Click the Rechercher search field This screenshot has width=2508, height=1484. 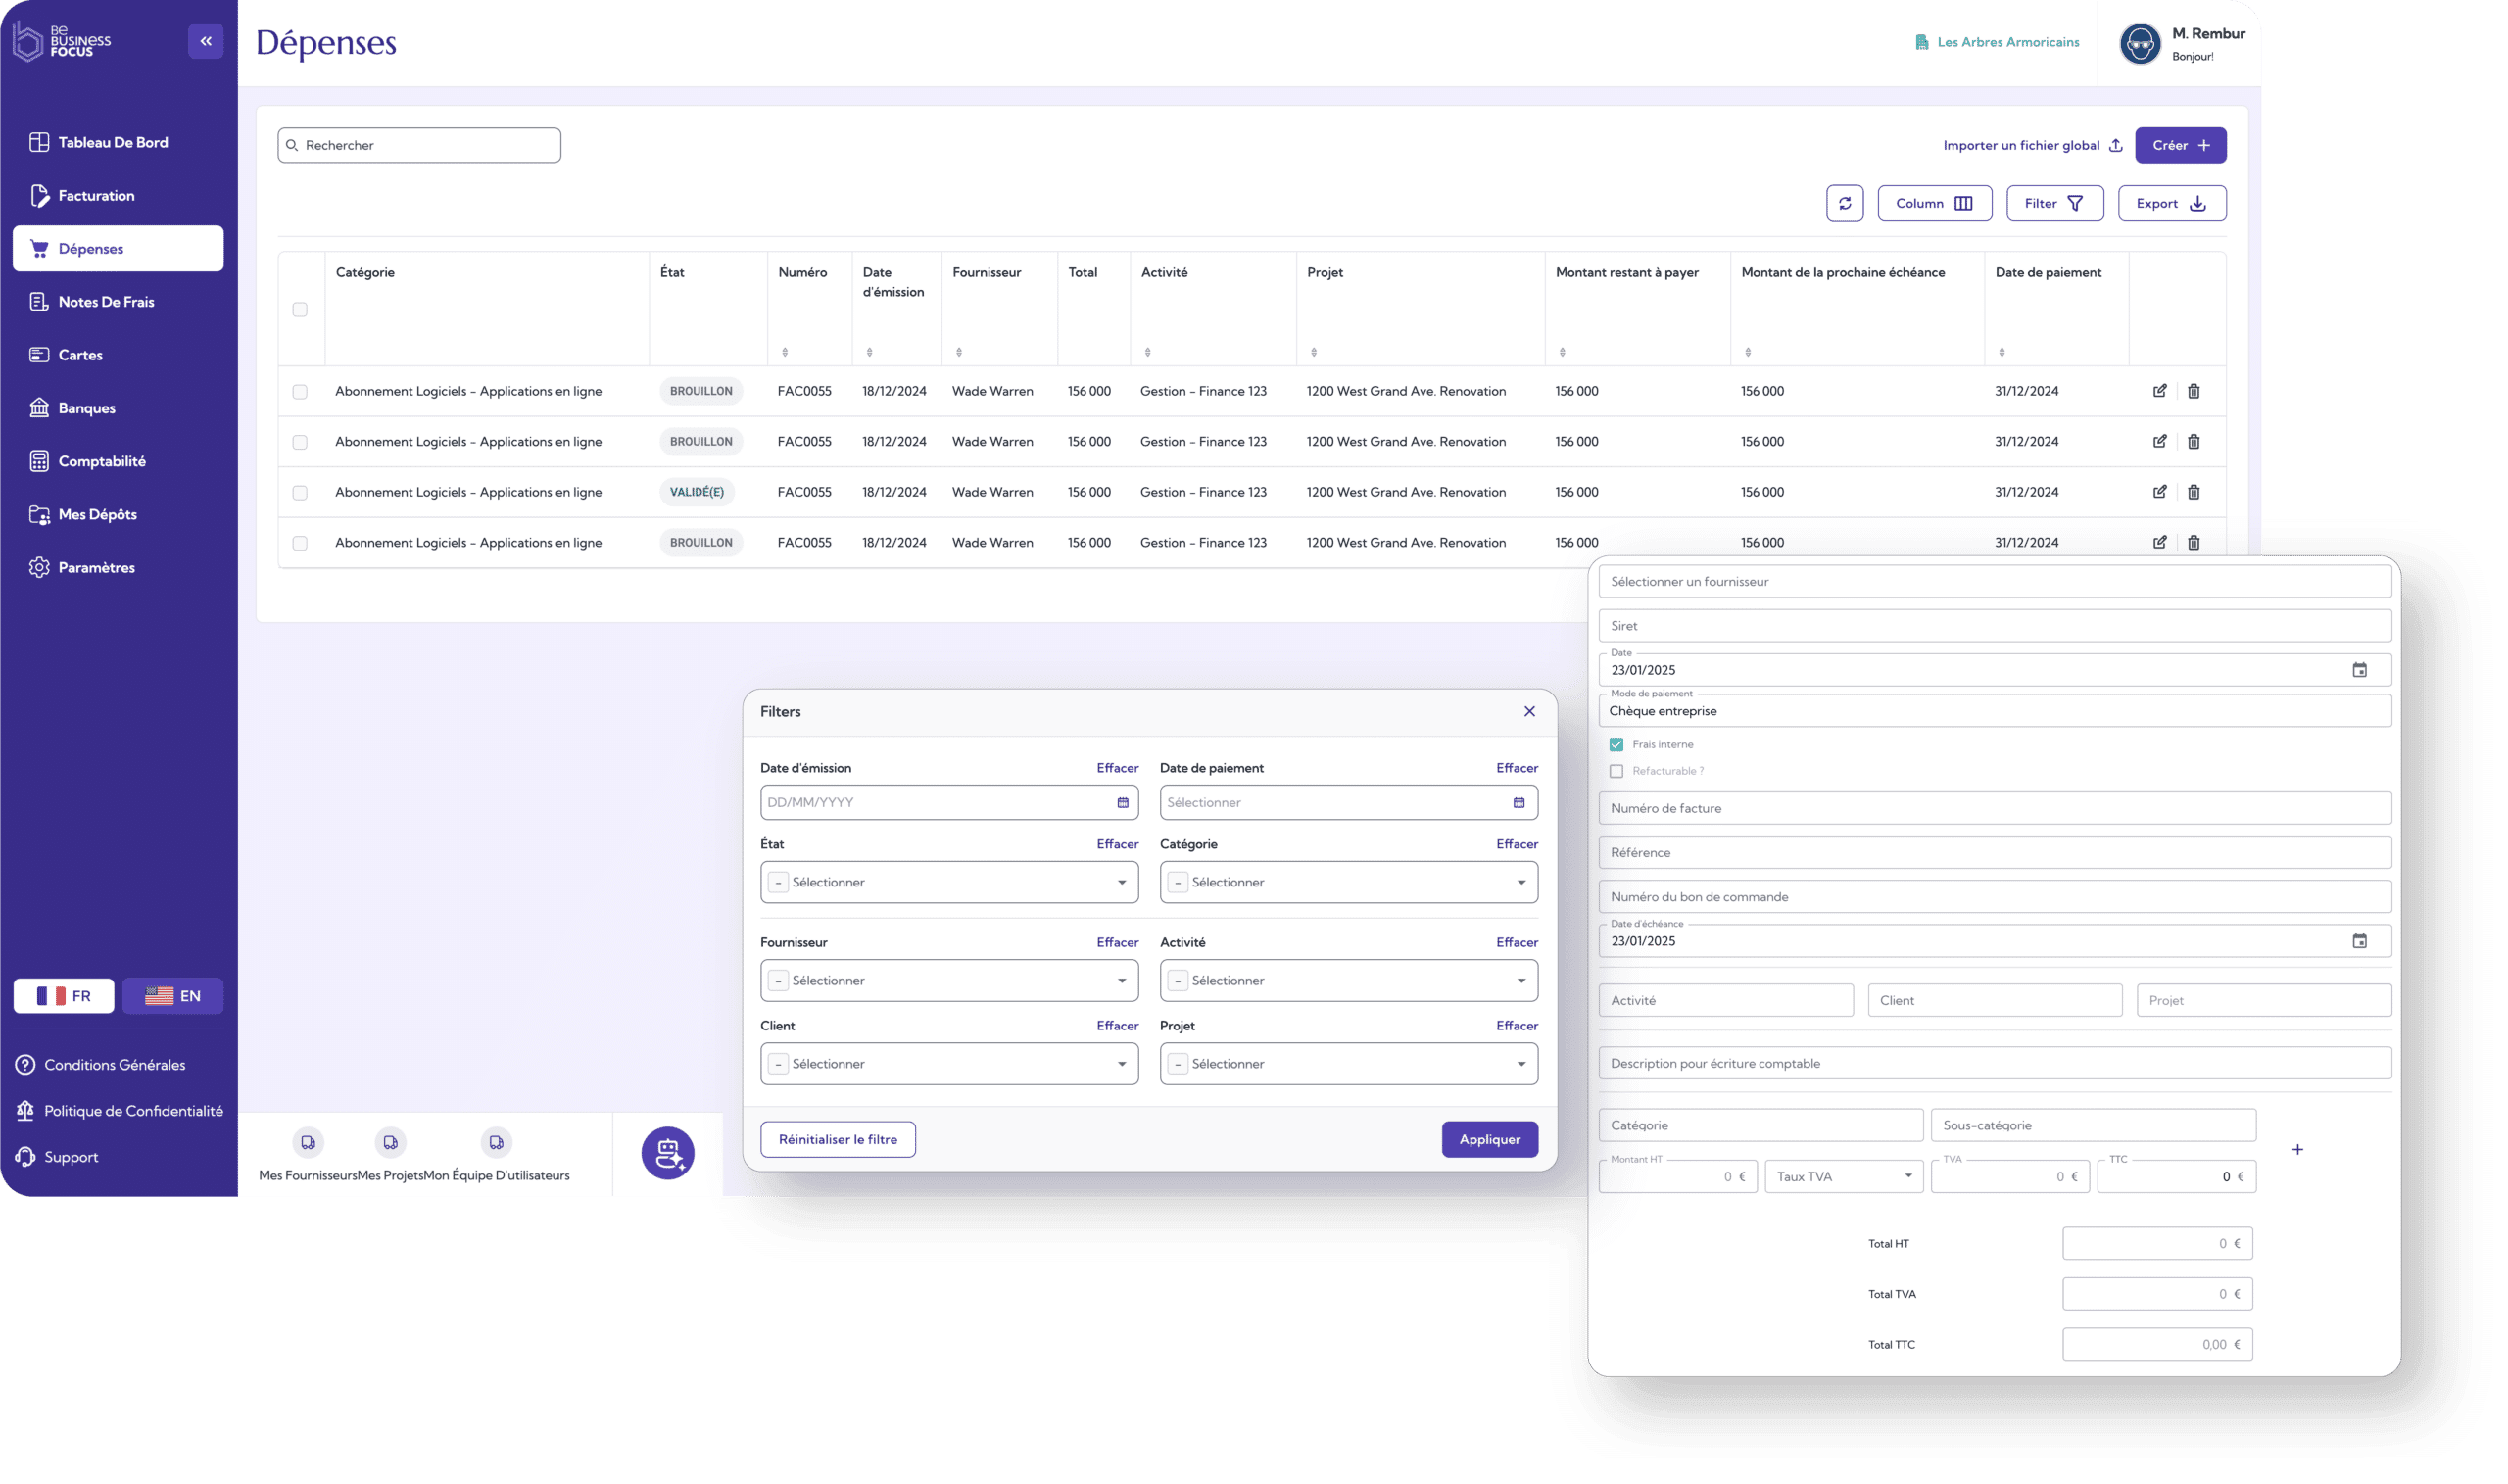pyautogui.click(x=420, y=146)
